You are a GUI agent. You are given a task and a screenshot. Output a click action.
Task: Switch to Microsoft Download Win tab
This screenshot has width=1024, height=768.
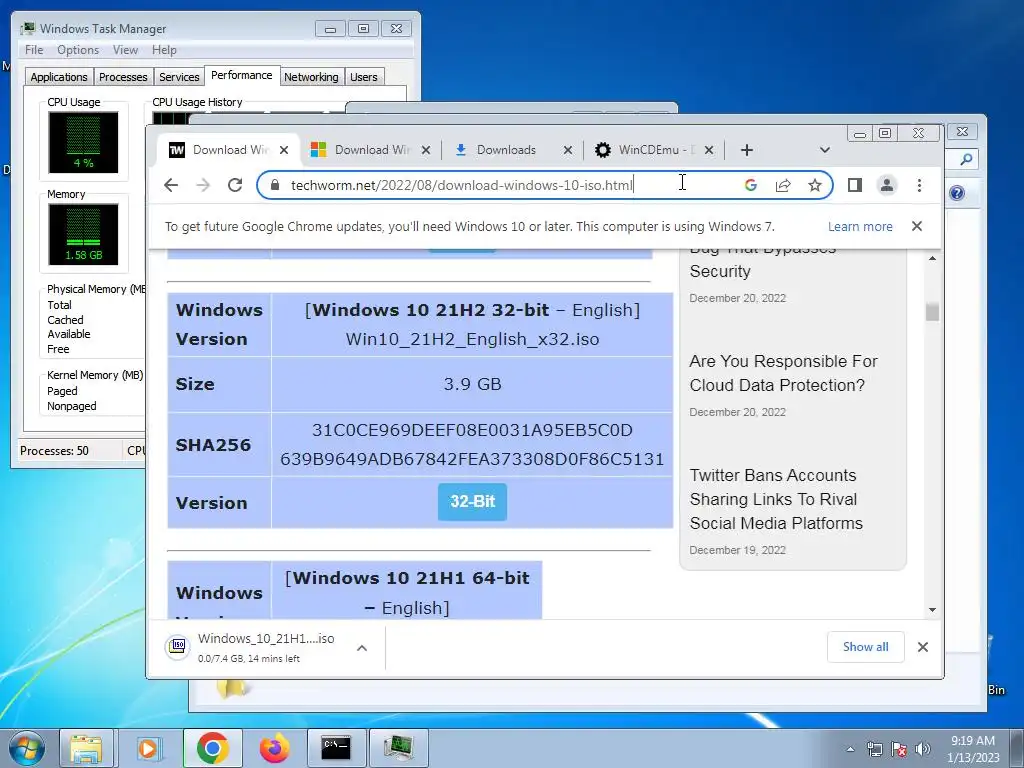369,150
